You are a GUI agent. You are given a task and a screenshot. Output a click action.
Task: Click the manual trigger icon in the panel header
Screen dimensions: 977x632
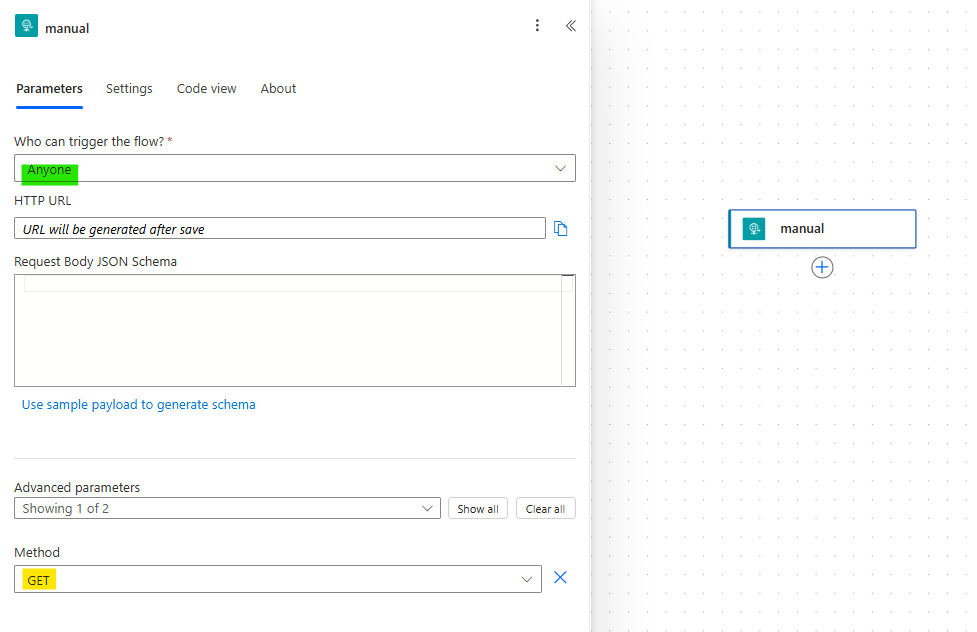point(26,25)
